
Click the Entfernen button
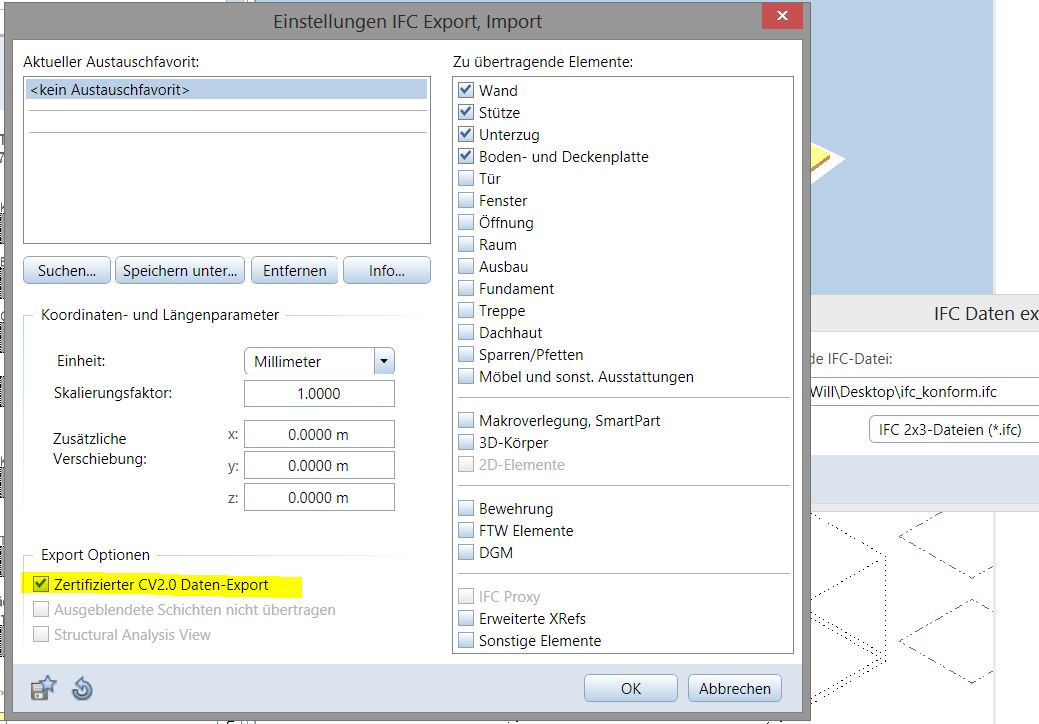[294, 271]
